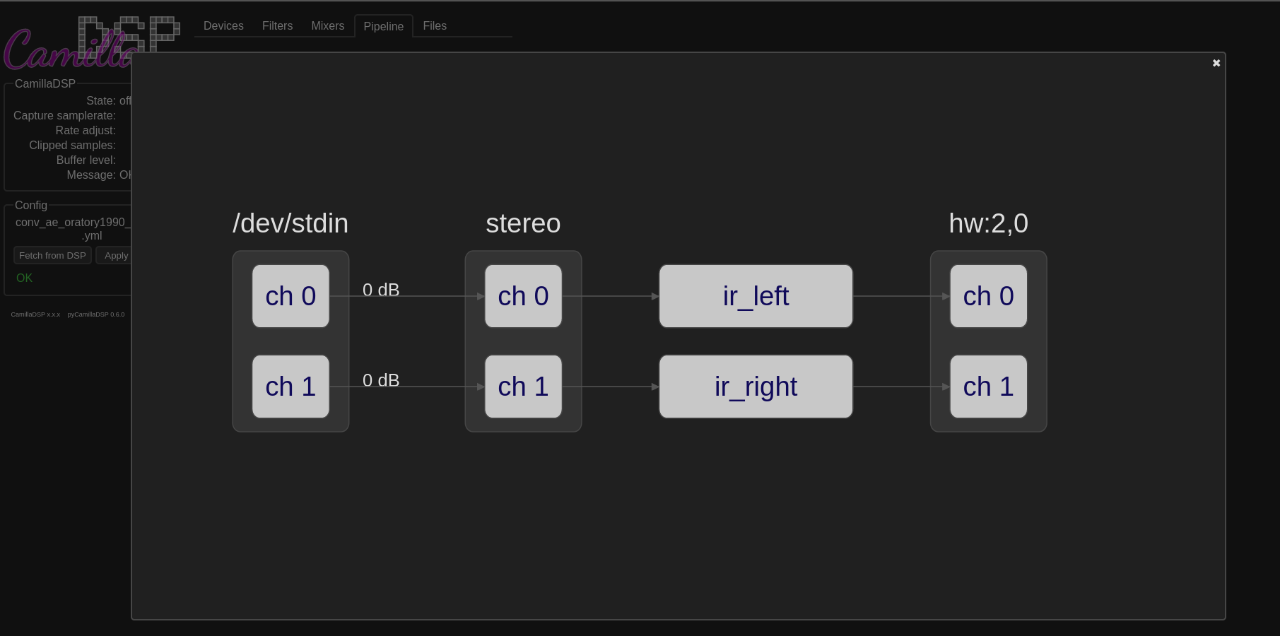1280x636 pixels.
Task: Close the pipeline diagram popup
Action: click(x=1216, y=63)
